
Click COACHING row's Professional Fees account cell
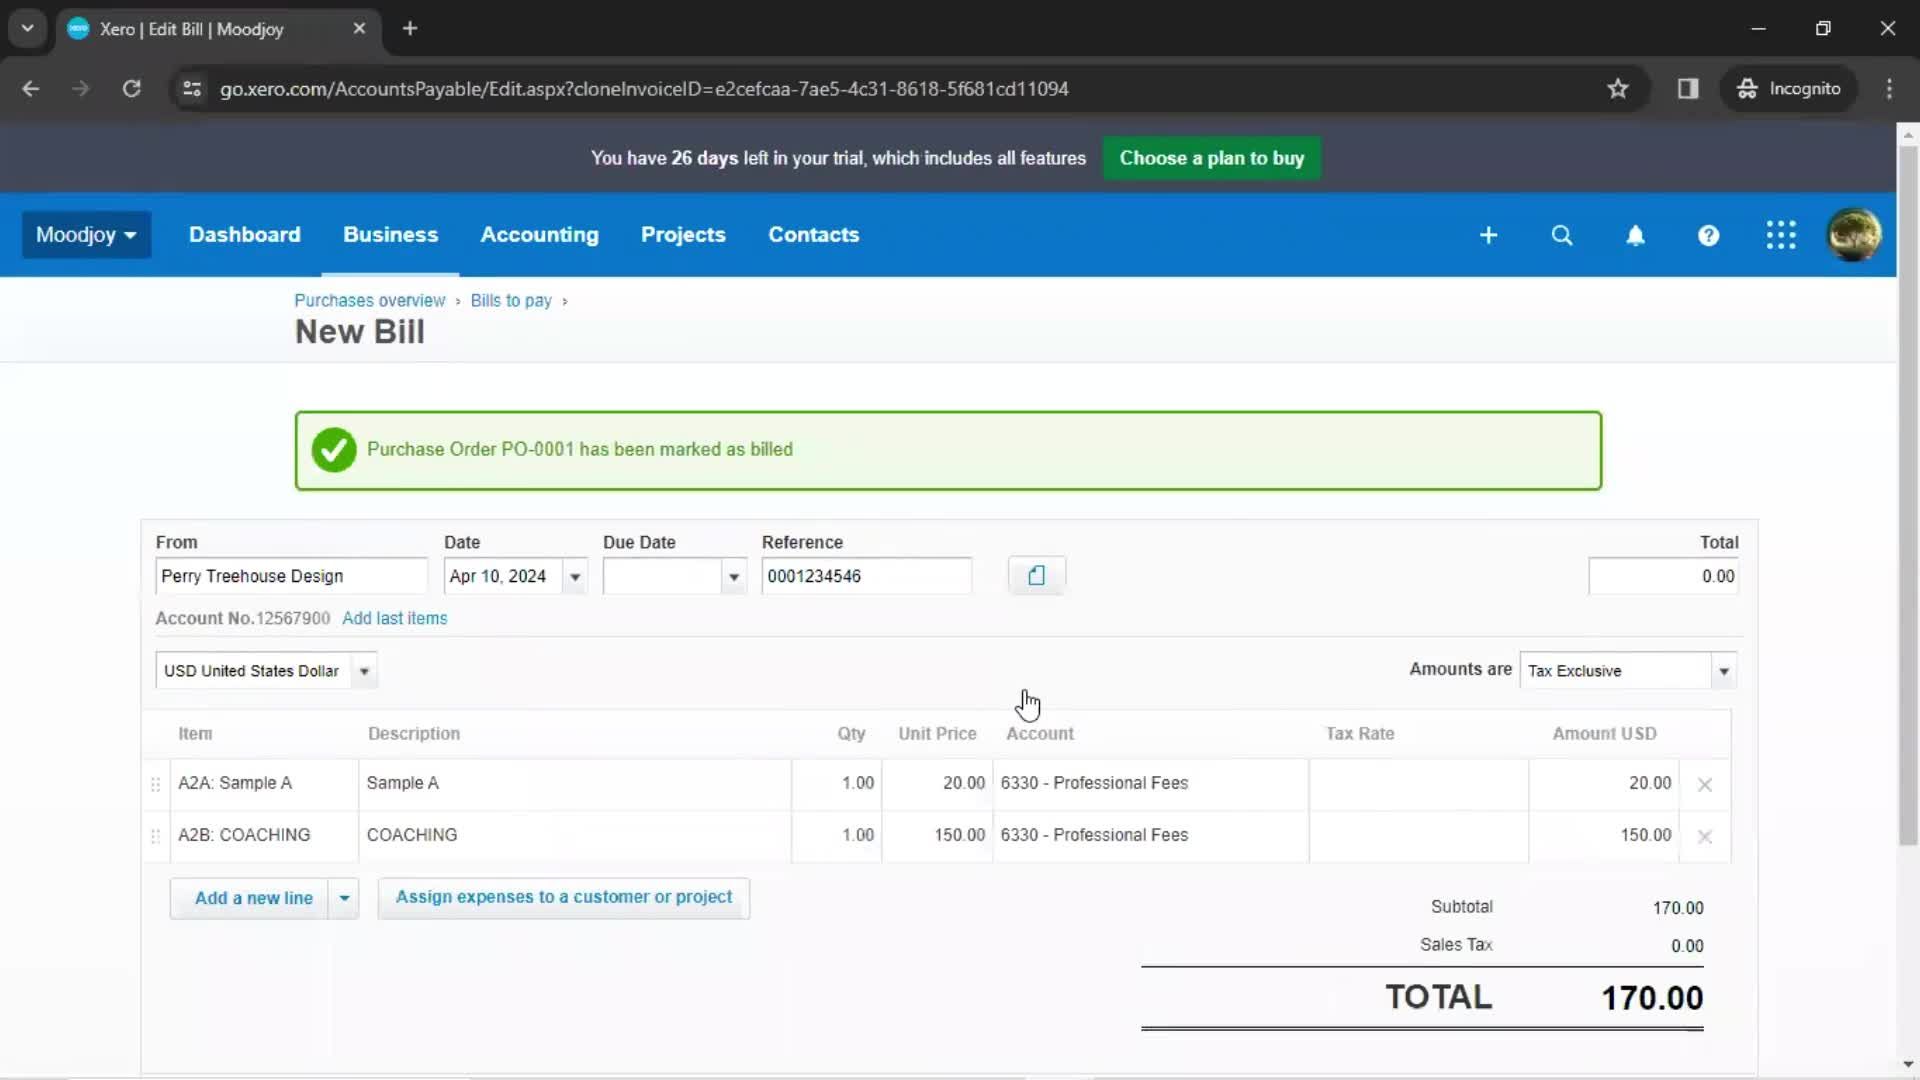point(1150,835)
